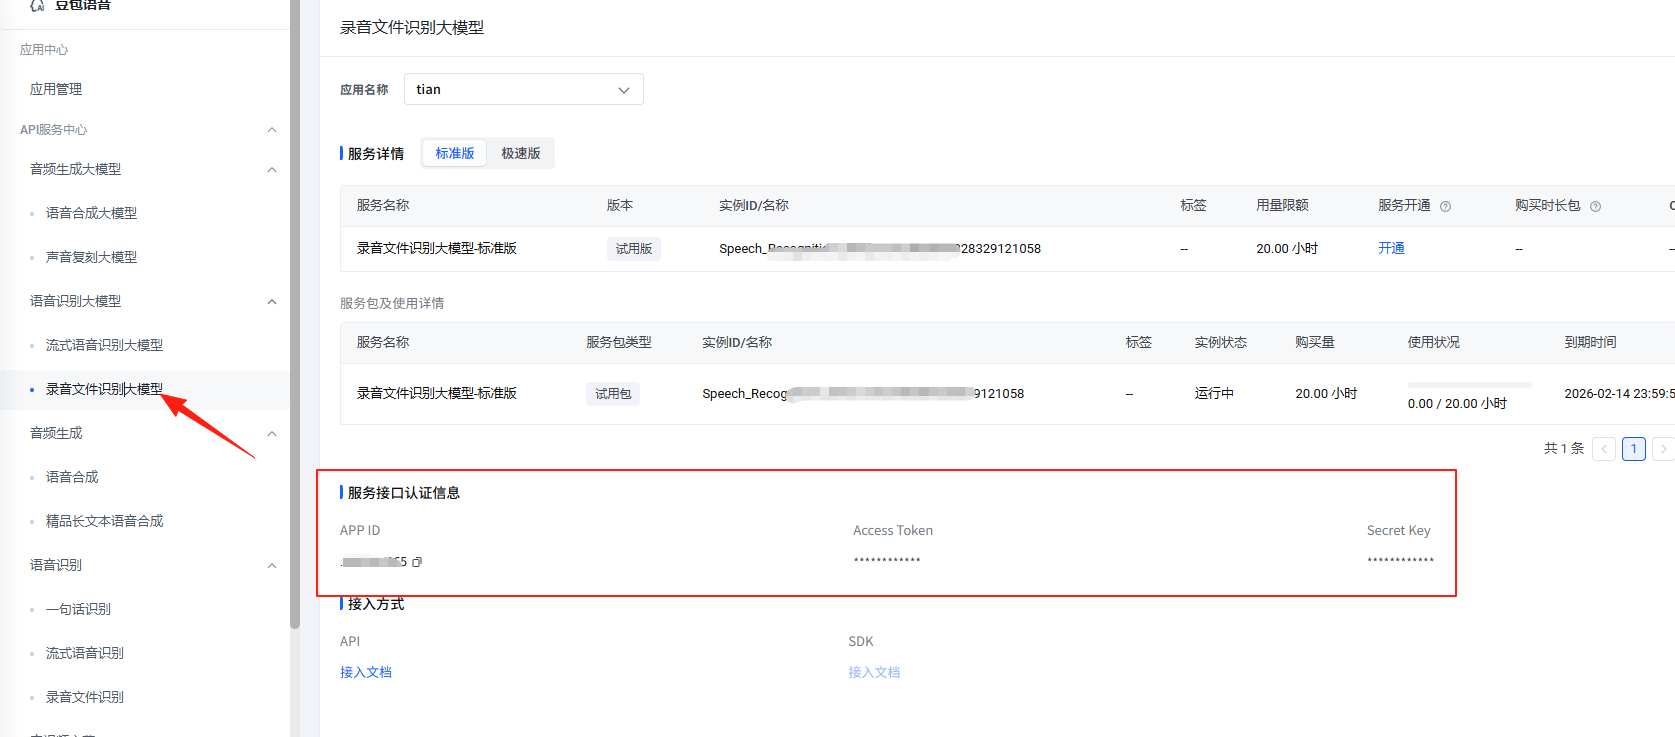
Task: Open 应用管理 in sidebar
Action: pyautogui.click(x=56, y=89)
